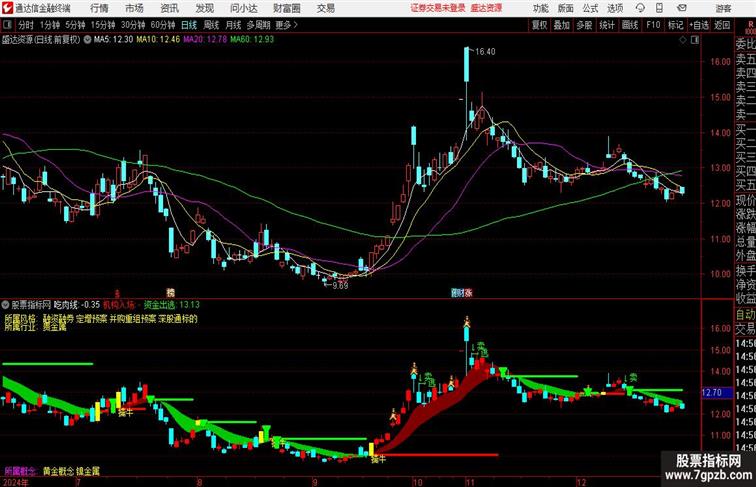The height and width of the screenshot is (487, 756).
Task: Click the 证券交易未登录 login link
Action: pyautogui.click(x=438, y=8)
